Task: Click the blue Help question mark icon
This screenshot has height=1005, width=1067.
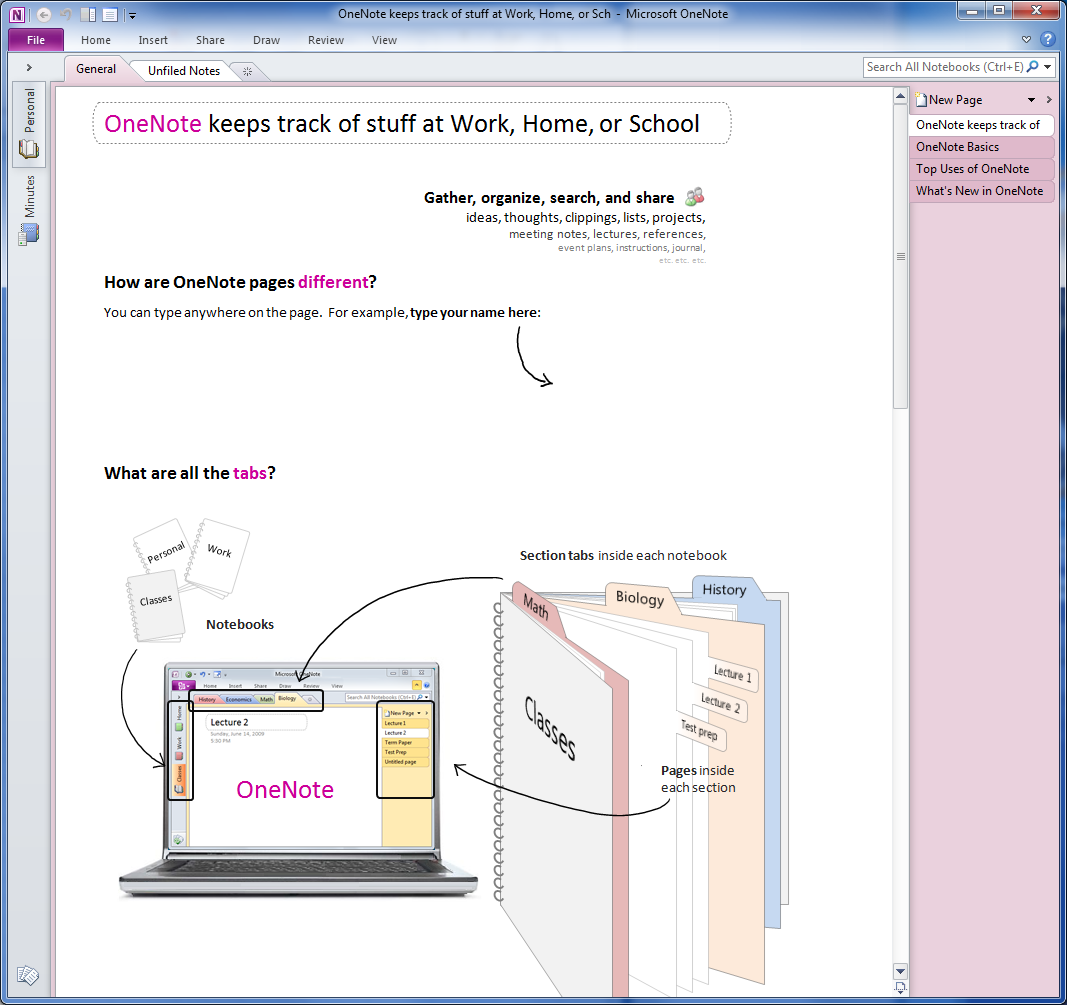Action: click(1048, 39)
